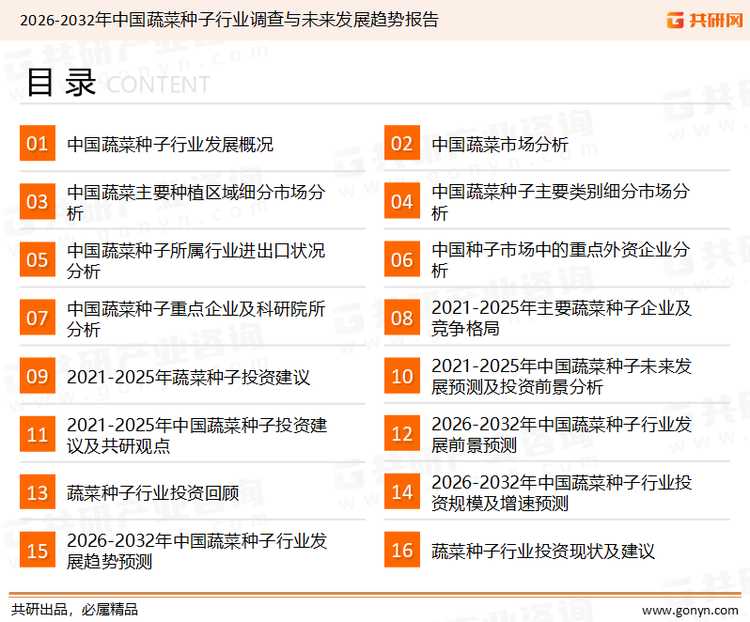Go to 蔬菜种子行业投资现状及建议 section
The image size is (750, 622).
[543, 550]
